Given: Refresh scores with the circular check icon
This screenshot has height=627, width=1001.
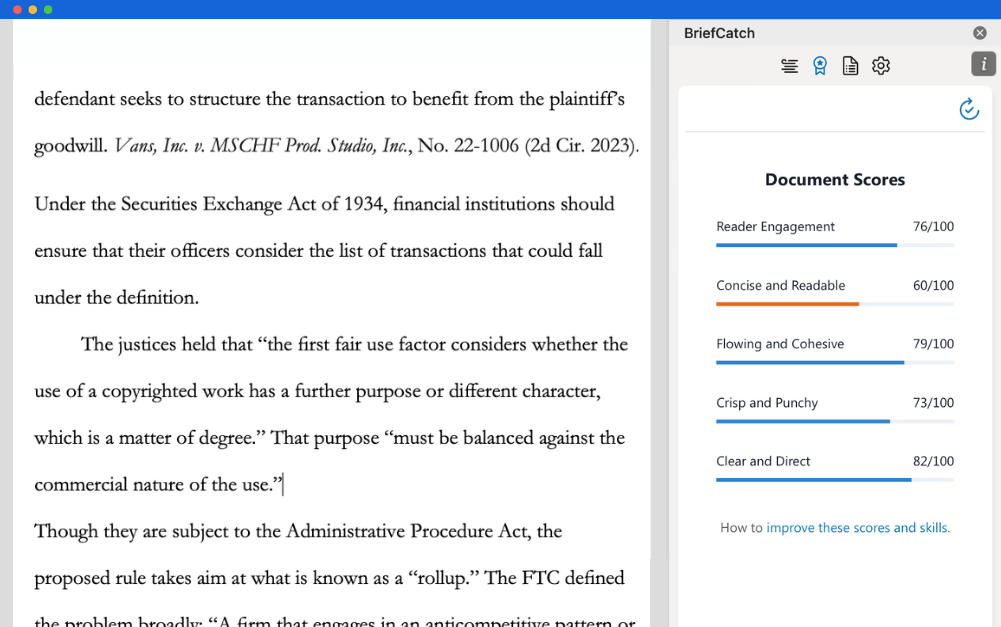Looking at the screenshot, I should (x=968, y=110).
